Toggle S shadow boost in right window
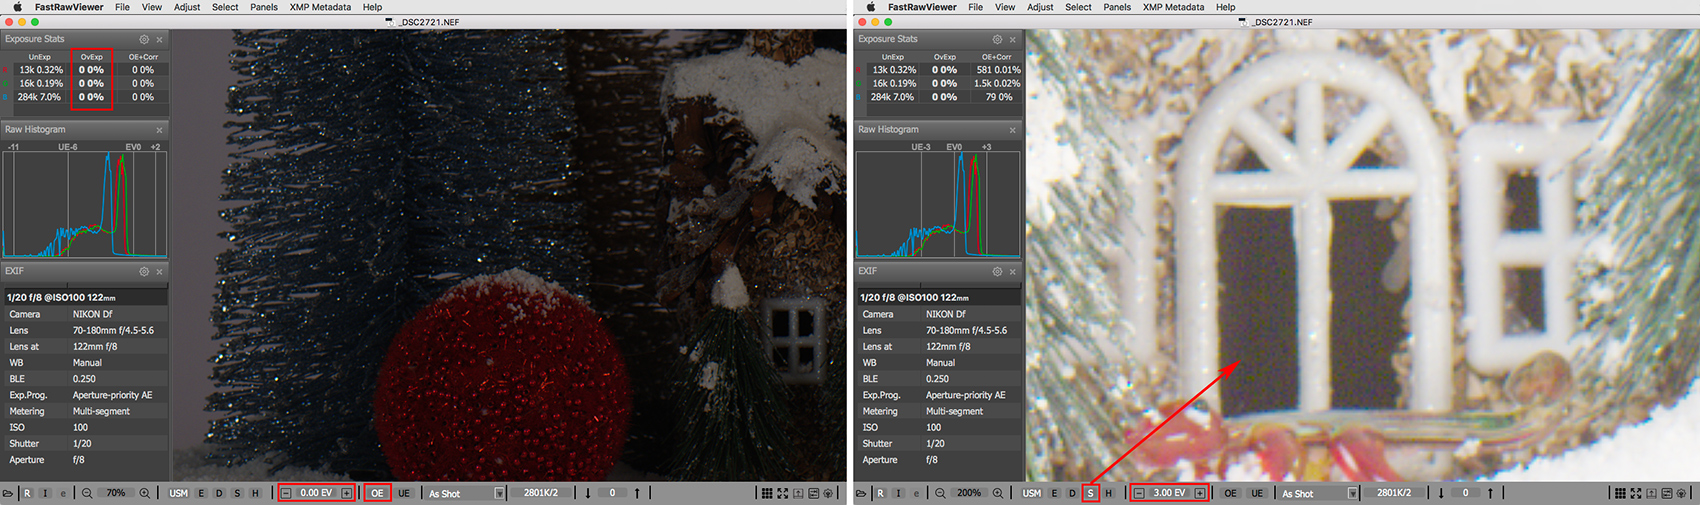This screenshot has width=1700, height=505. (x=1090, y=493)
